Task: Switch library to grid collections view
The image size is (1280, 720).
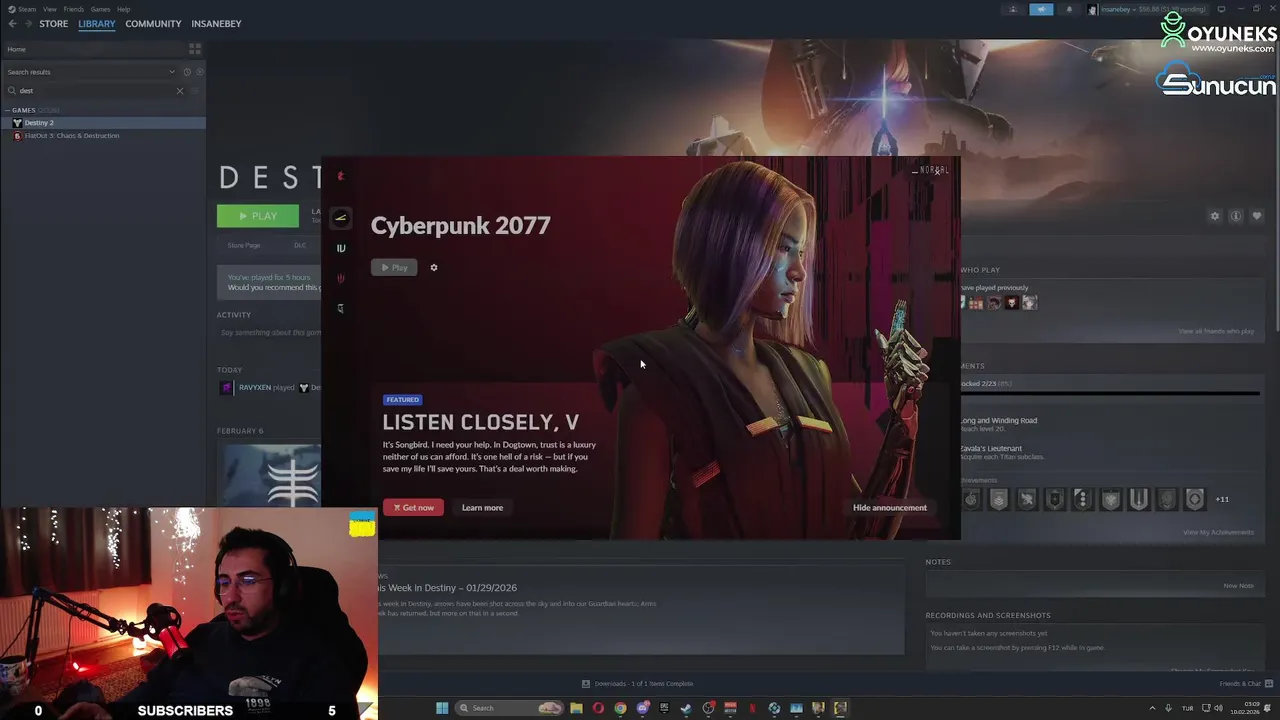Action: click(195, 48)
